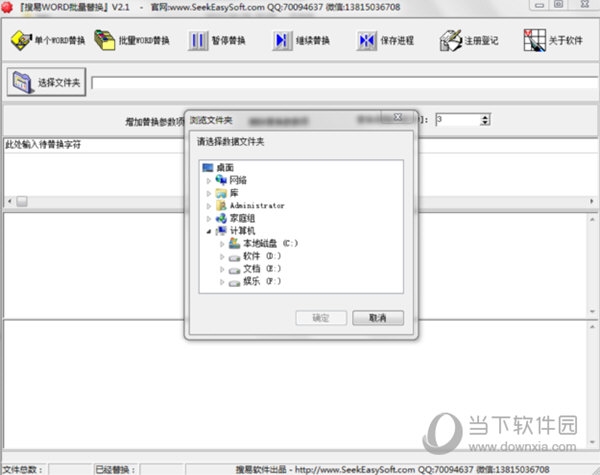Click the continue replace icon
The image size is (600, 475).
click(282, 40)
